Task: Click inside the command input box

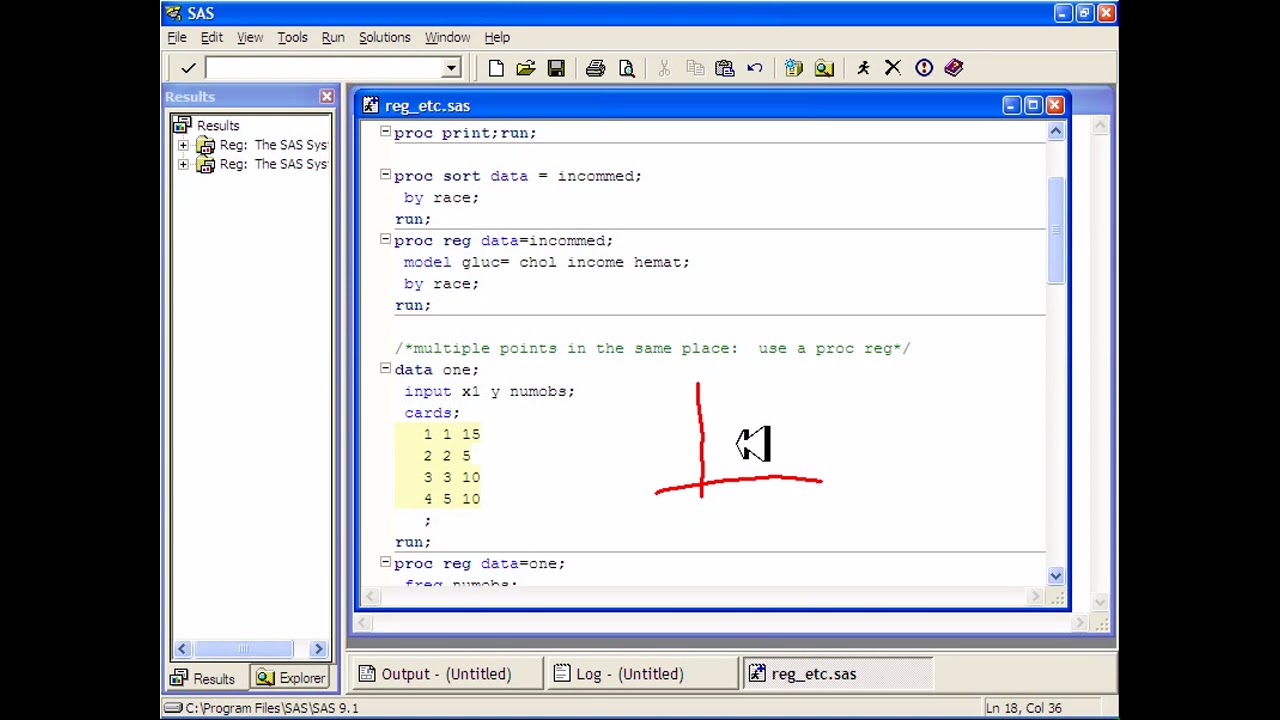Action: (325, 68)
